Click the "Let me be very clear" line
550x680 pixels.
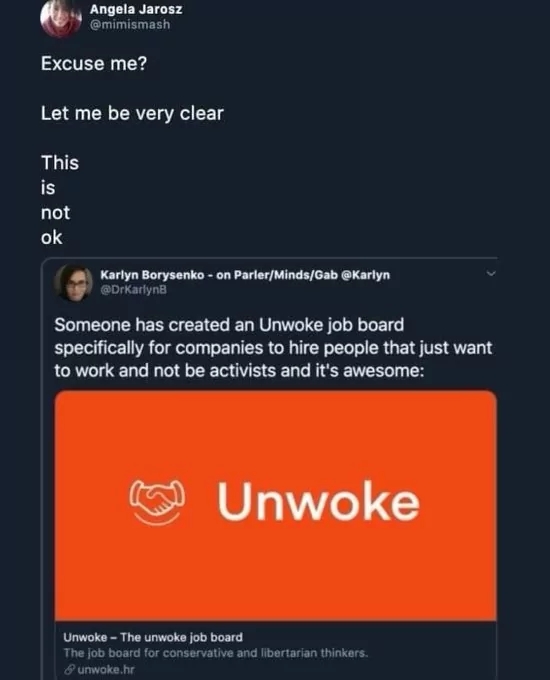[x=132, y=114]
